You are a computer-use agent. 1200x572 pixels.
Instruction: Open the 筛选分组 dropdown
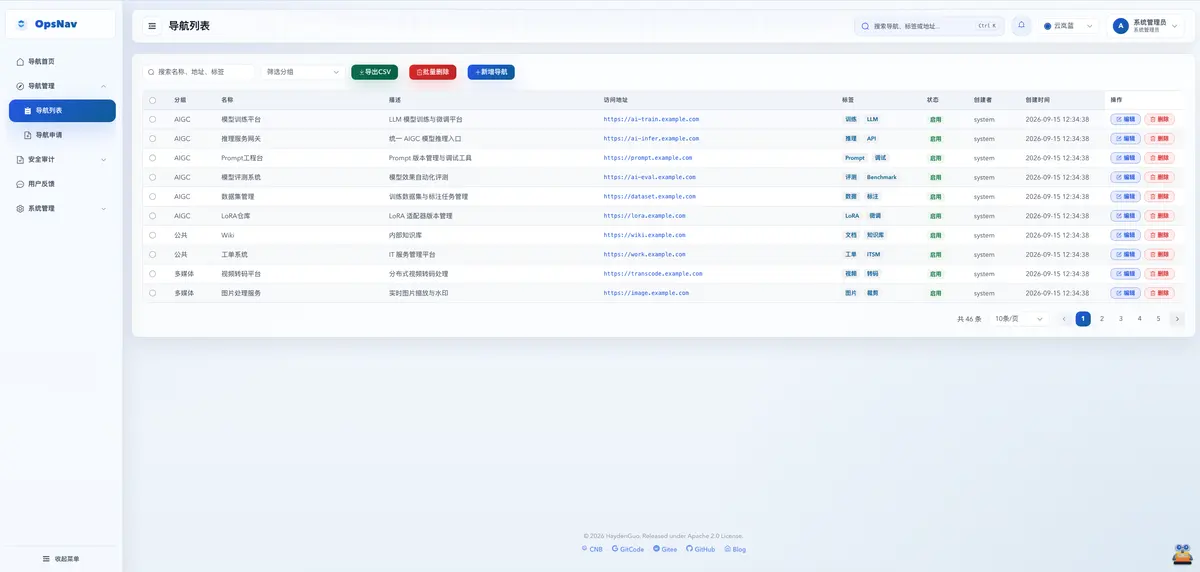point(303,72)
